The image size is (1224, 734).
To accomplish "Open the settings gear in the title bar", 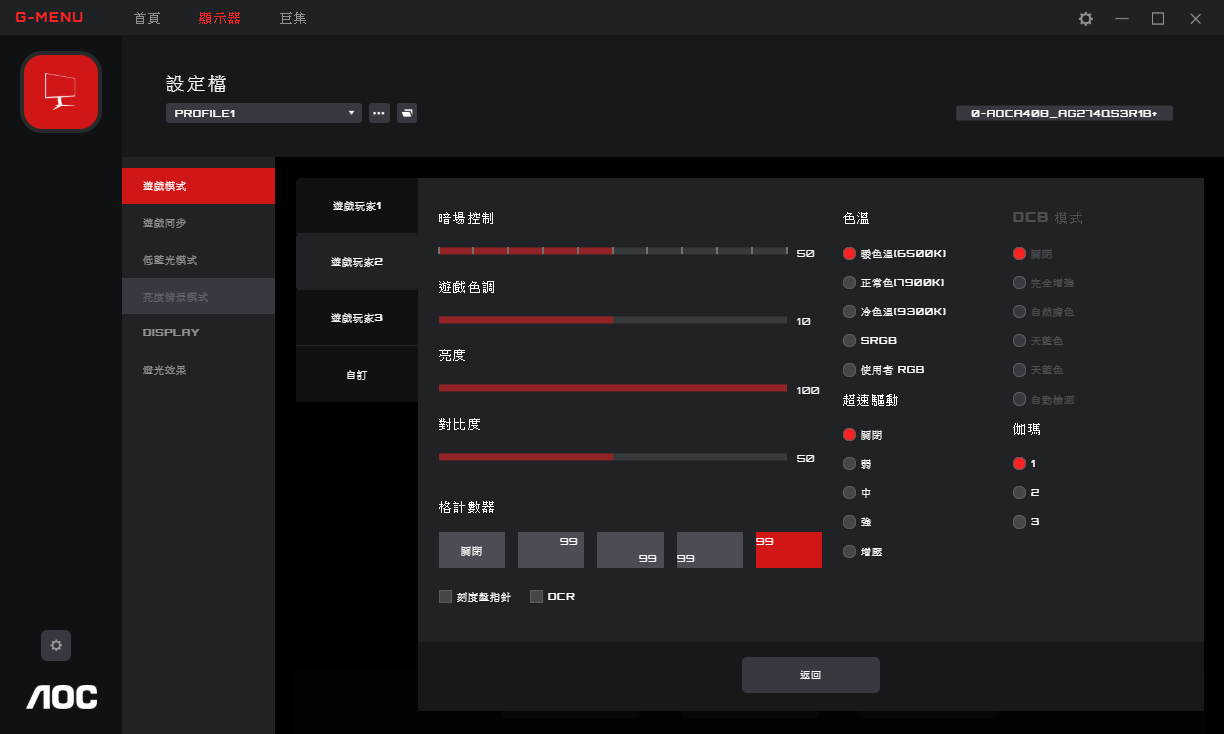I will point(1086,18).
